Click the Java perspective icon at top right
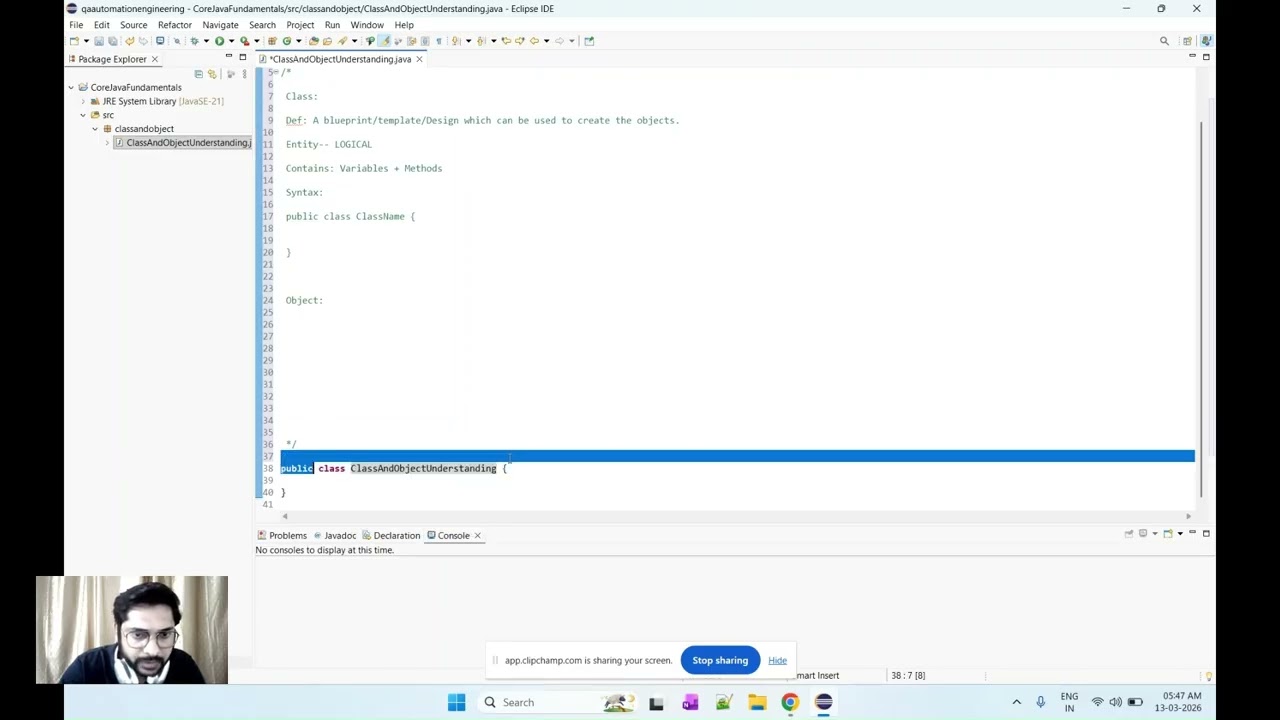Screen dimensions: 1280x720 click(1206, 41)
